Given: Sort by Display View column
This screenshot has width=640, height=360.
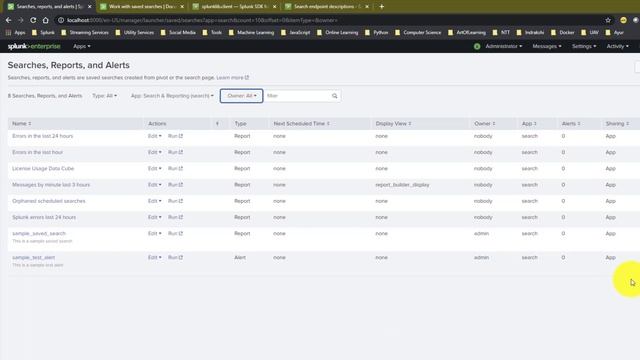Looking at the screenshot, I should [x=393, y=124].
